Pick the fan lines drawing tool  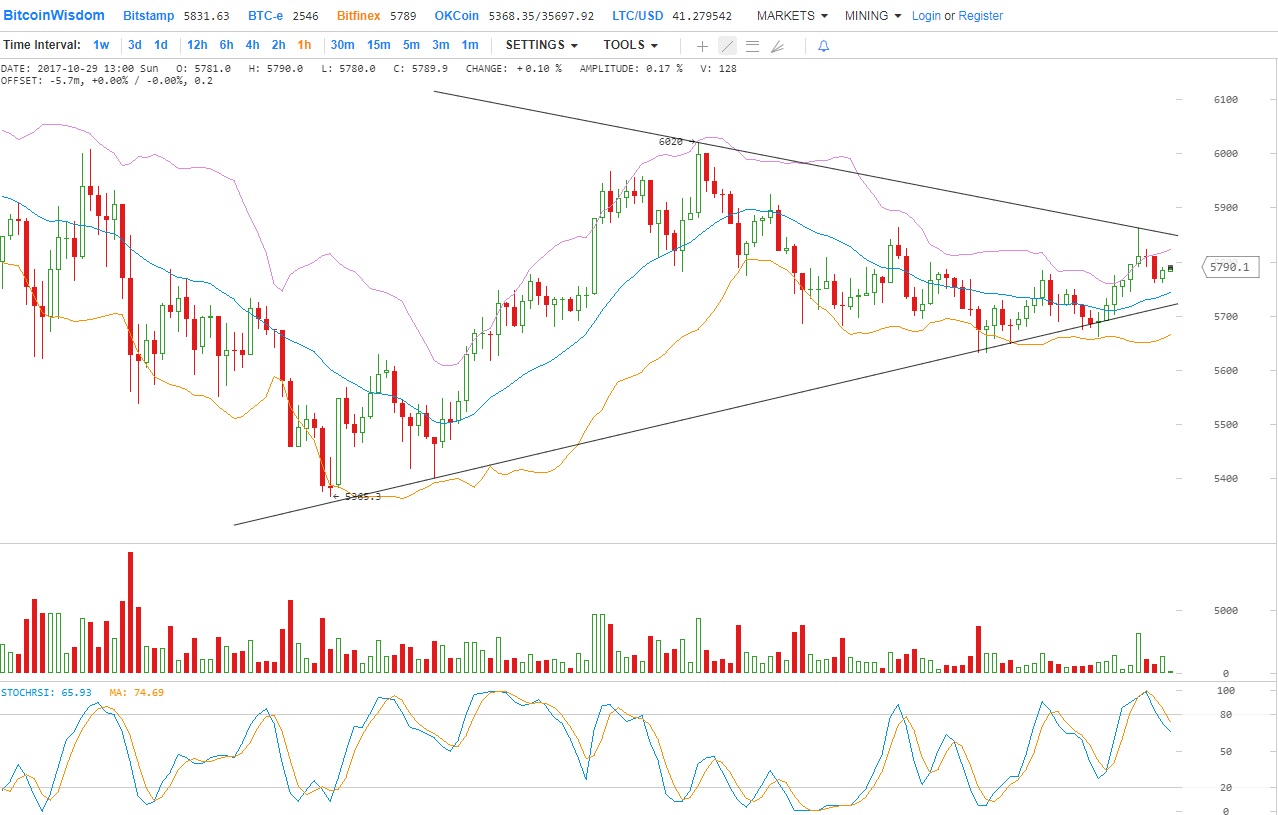pyautogui.click(x=777, y=46)
